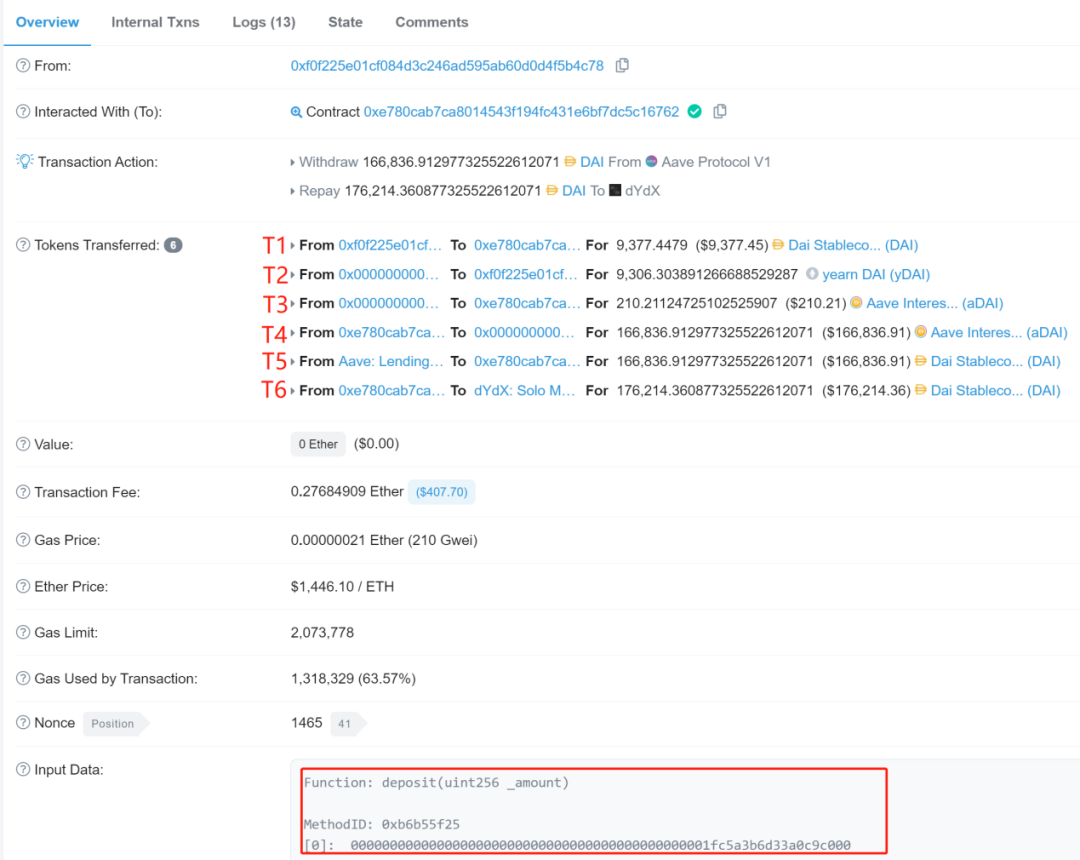Click the help icon beside From

[x=23, y=65]
